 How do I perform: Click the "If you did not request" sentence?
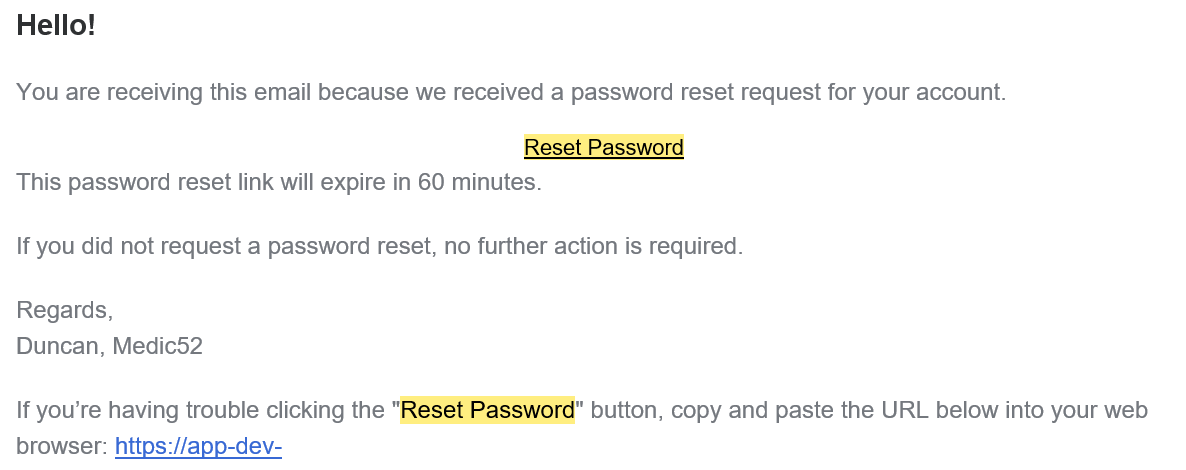click(x=380, y=246)
